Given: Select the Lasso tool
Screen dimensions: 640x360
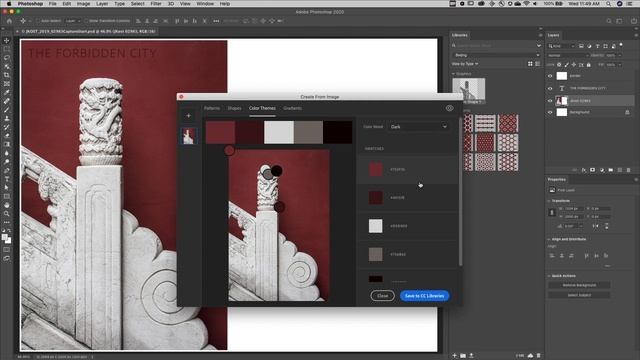Looking at the screenshot, I should [x=7, y=58].
